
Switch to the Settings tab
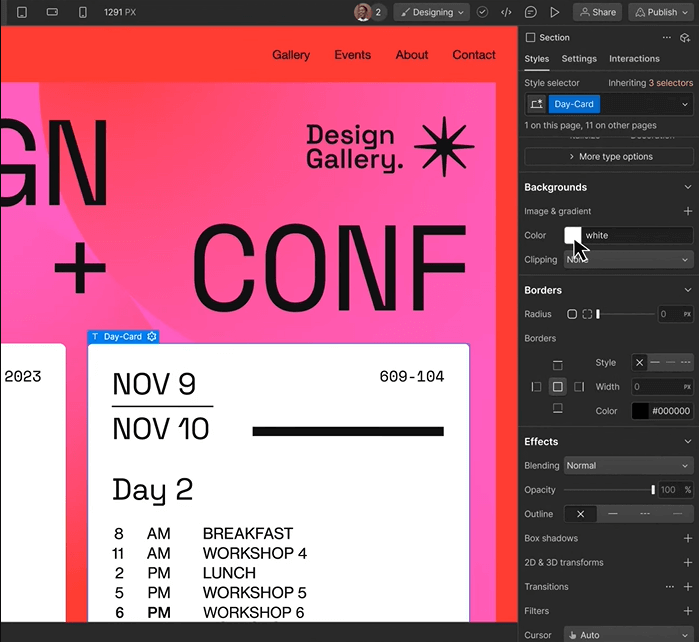coord(579,59)
